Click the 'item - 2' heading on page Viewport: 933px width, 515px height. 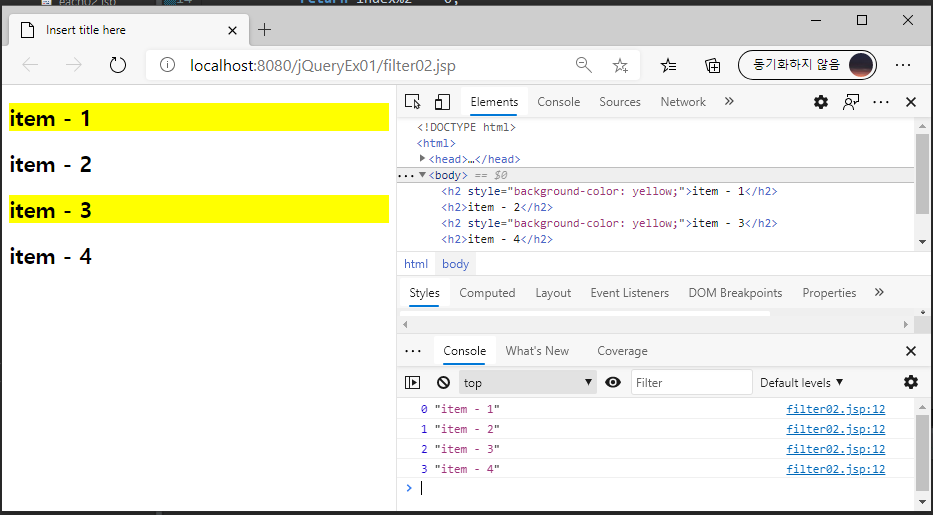point(51,164)
